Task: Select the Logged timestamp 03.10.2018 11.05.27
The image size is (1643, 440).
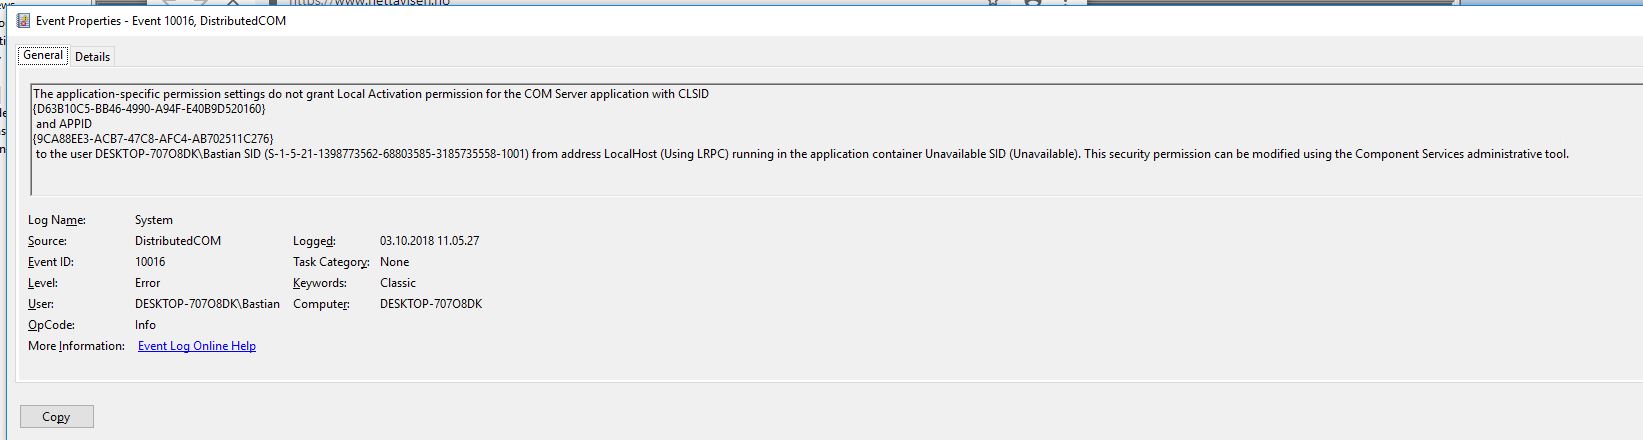Action: [x=429, y=241]
